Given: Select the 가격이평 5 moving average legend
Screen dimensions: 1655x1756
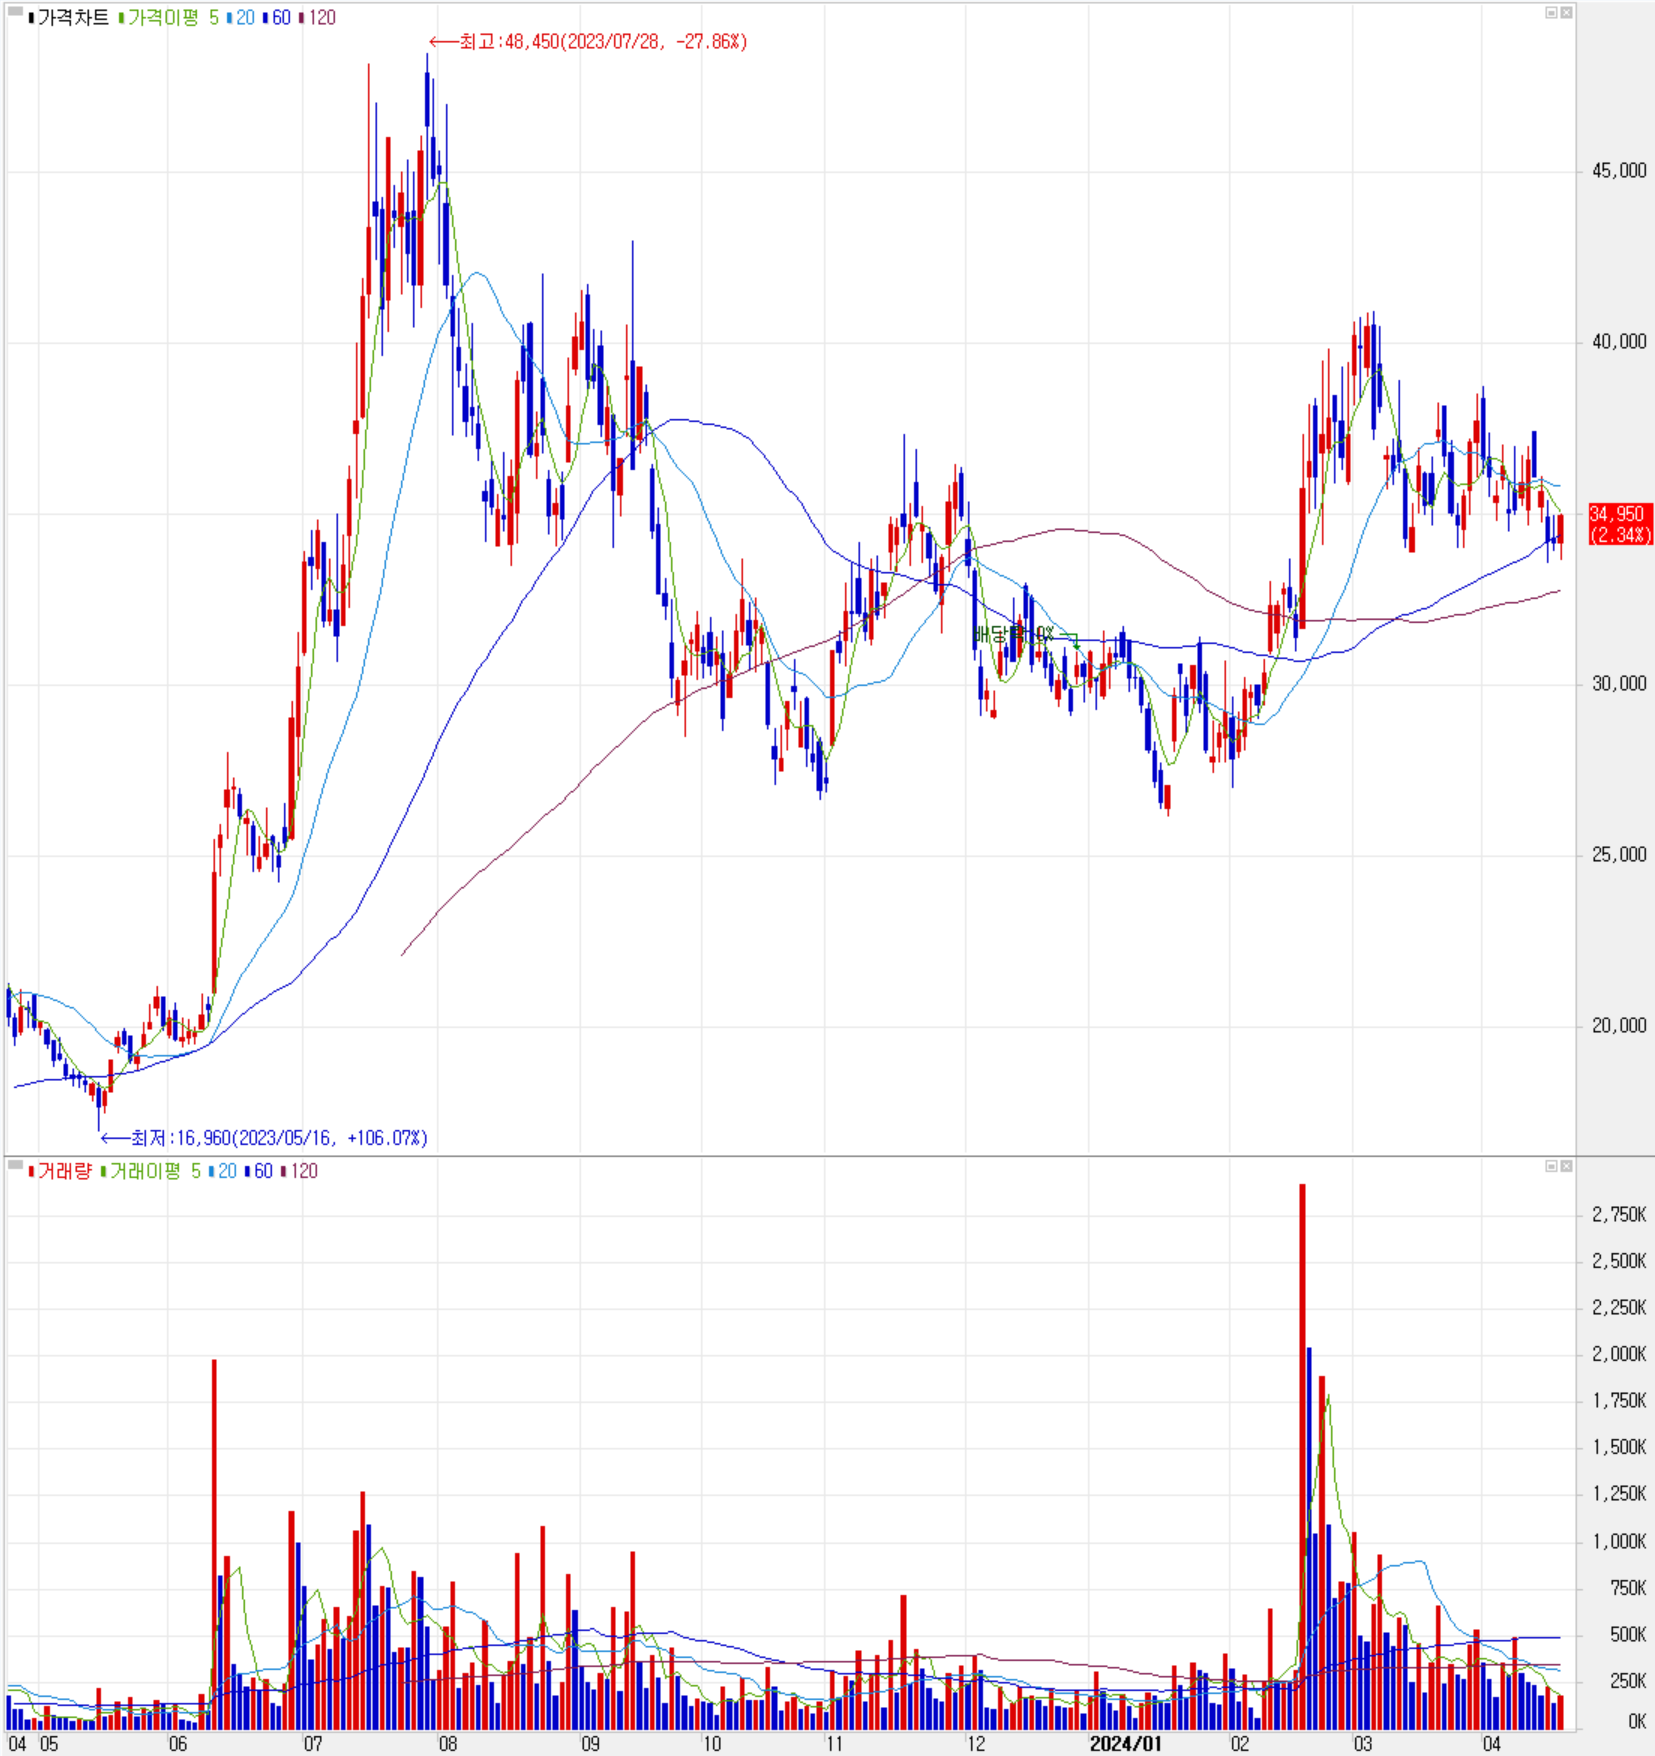Looking at the screenshot, I should click(x=168, y=18).
